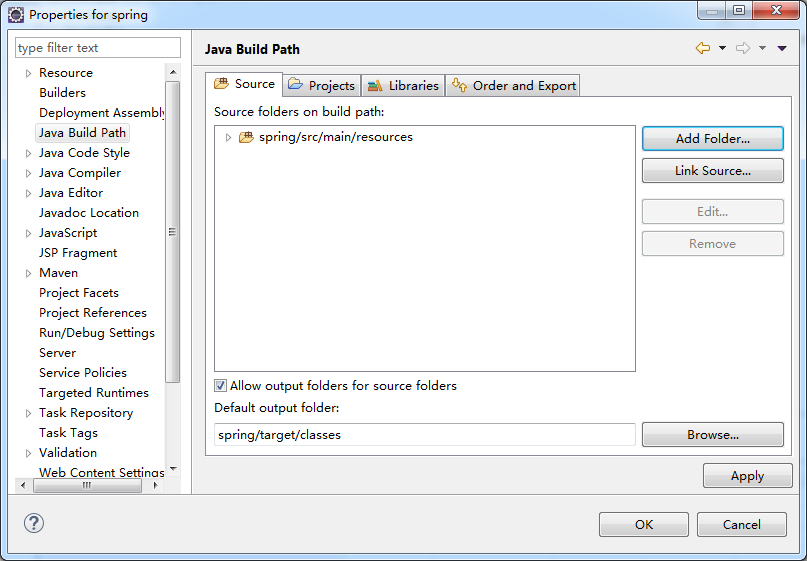Click the Libraries tab books icon
The image size is (807, 561).
(x=375, y=85)
